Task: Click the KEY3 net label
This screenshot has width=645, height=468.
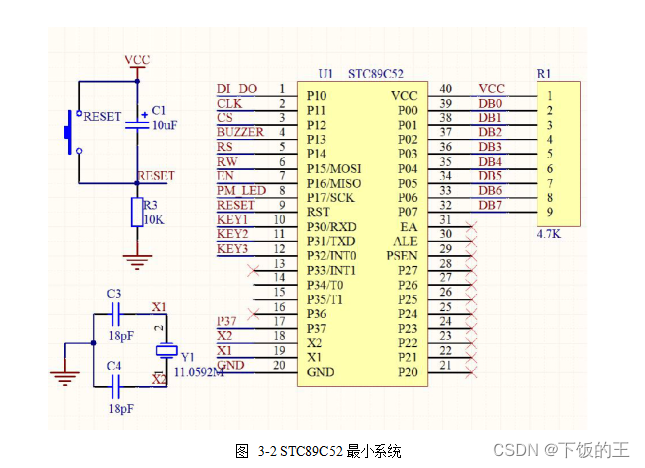Action: coord(232,249)
